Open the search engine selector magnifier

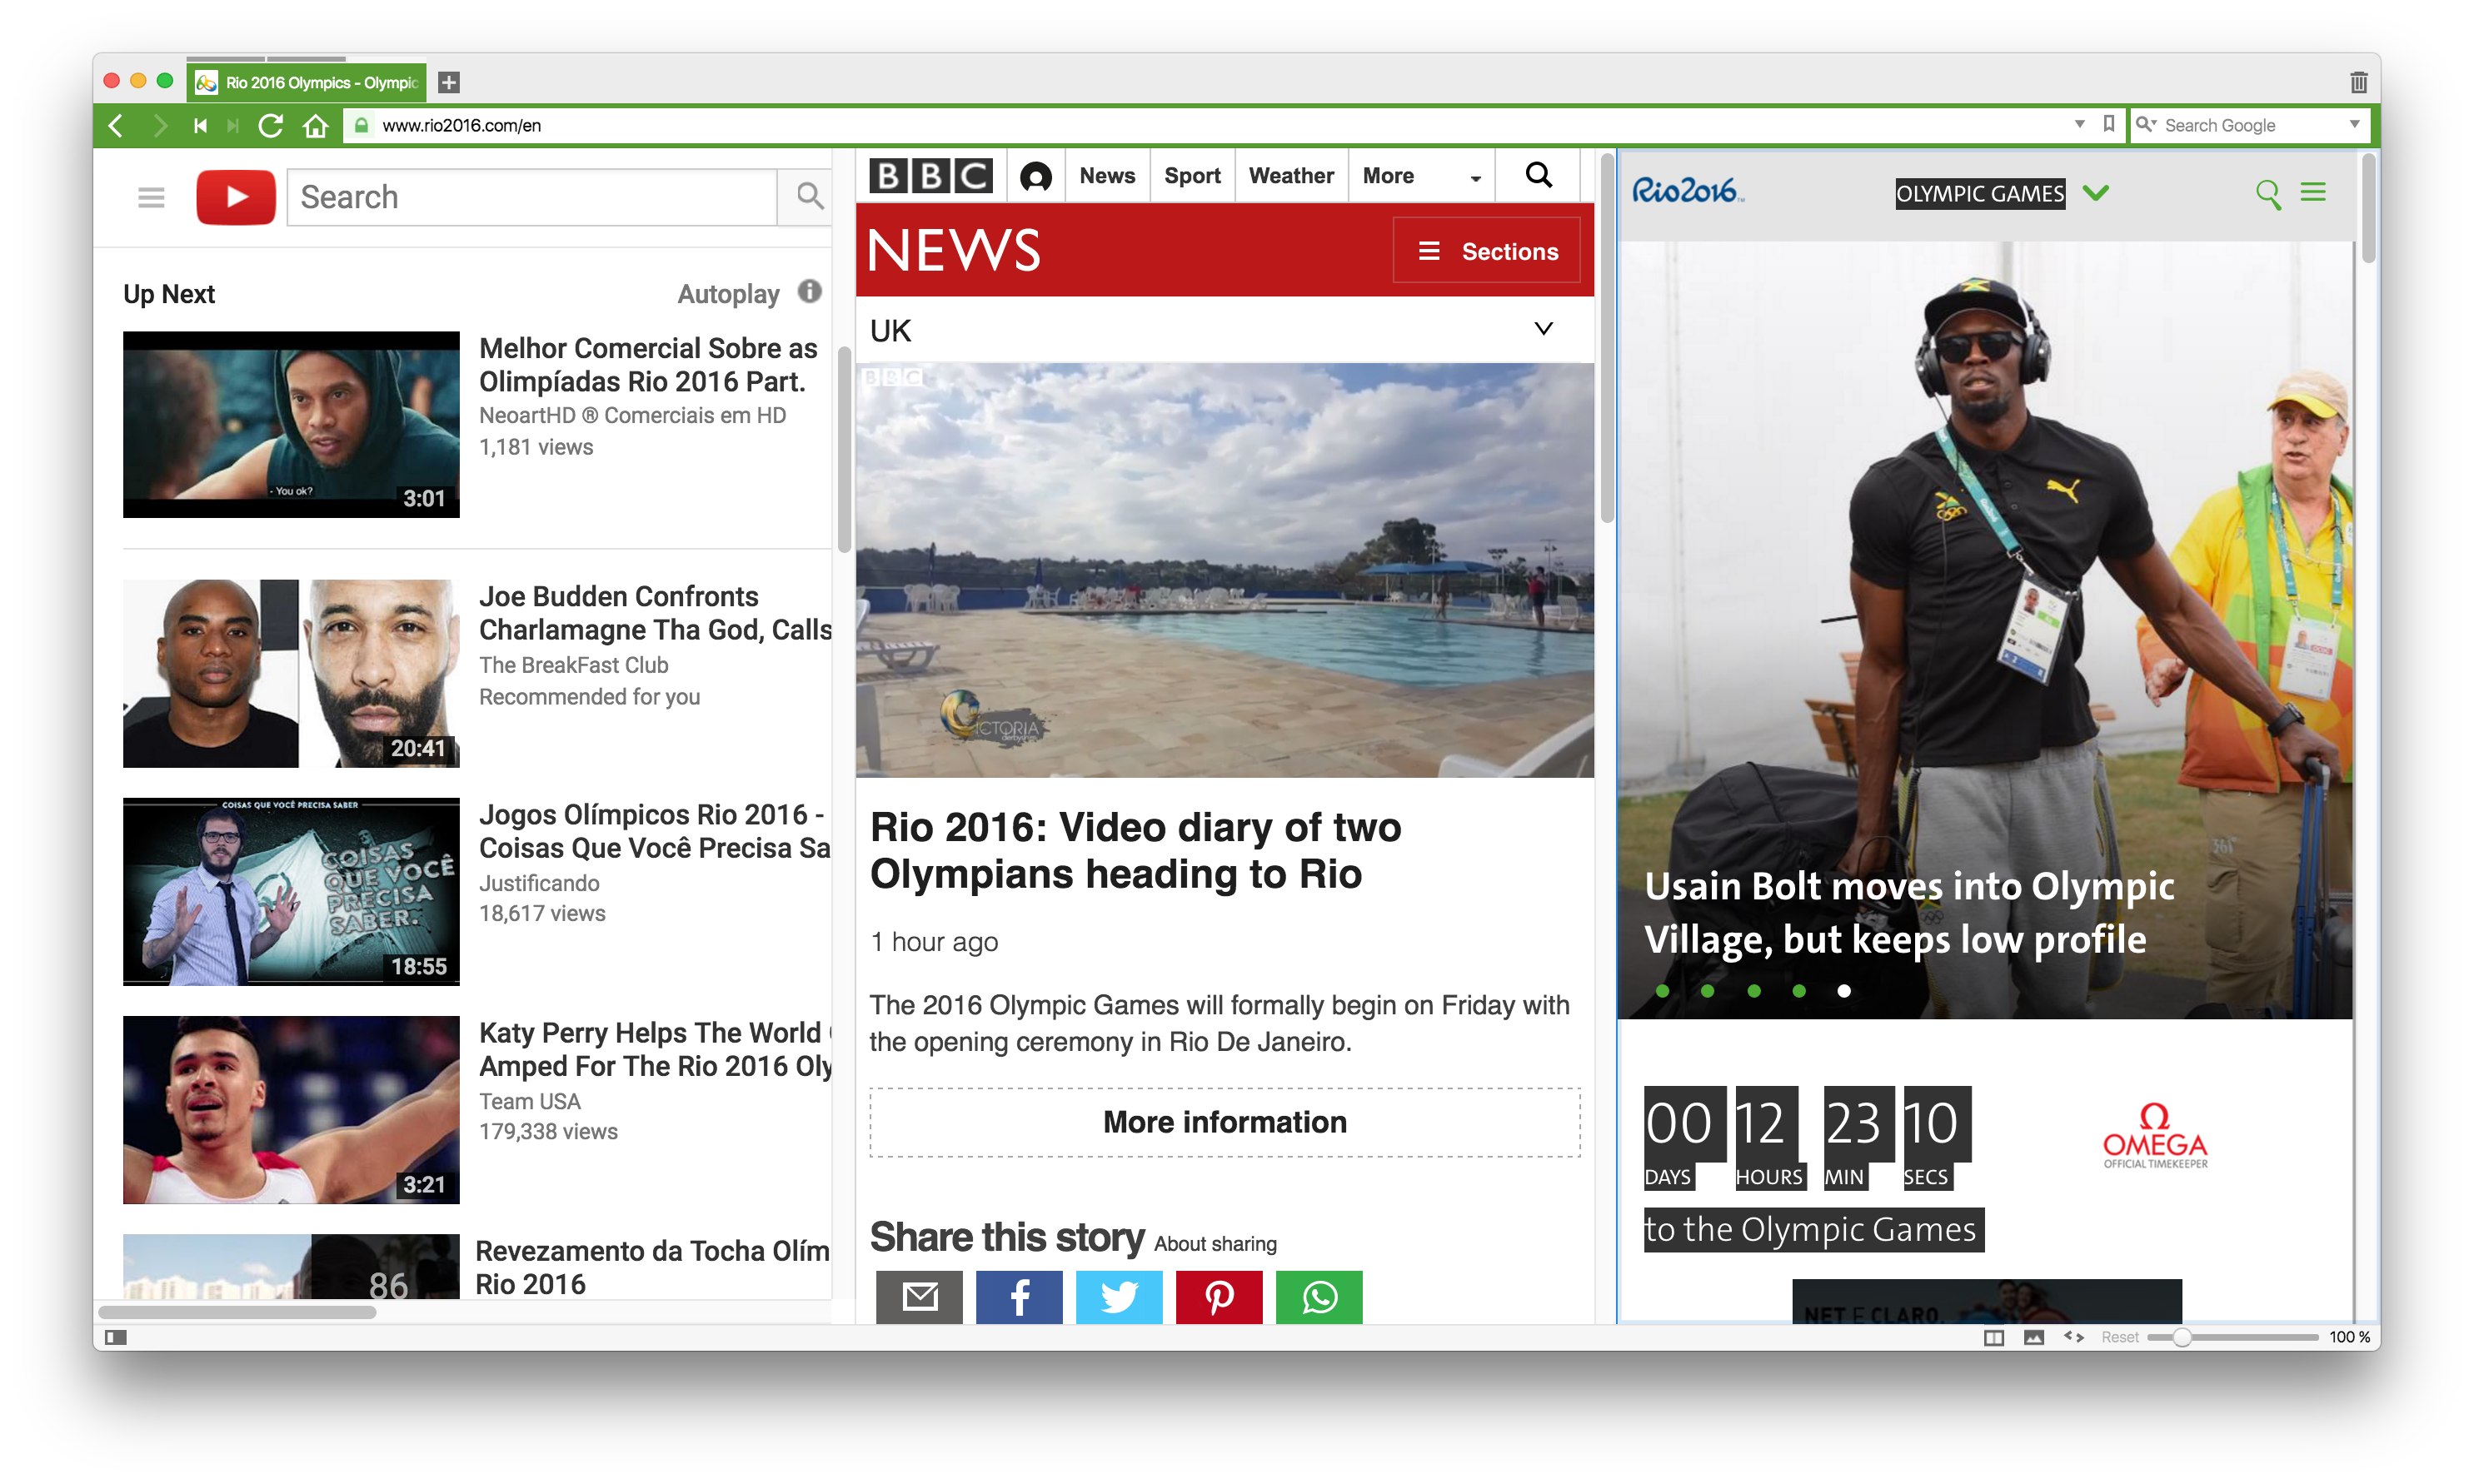pyautogui.click(x=2145, y=124)
